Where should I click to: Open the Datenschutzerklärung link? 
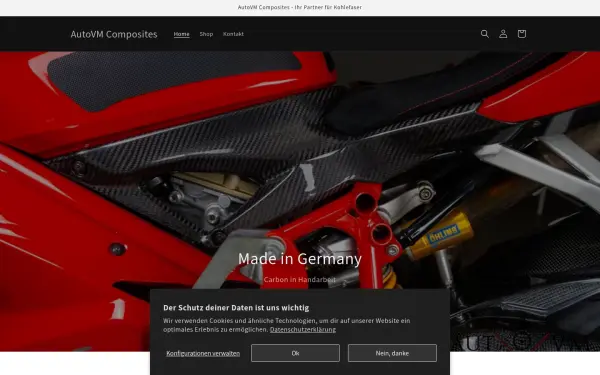coord(303,329)
